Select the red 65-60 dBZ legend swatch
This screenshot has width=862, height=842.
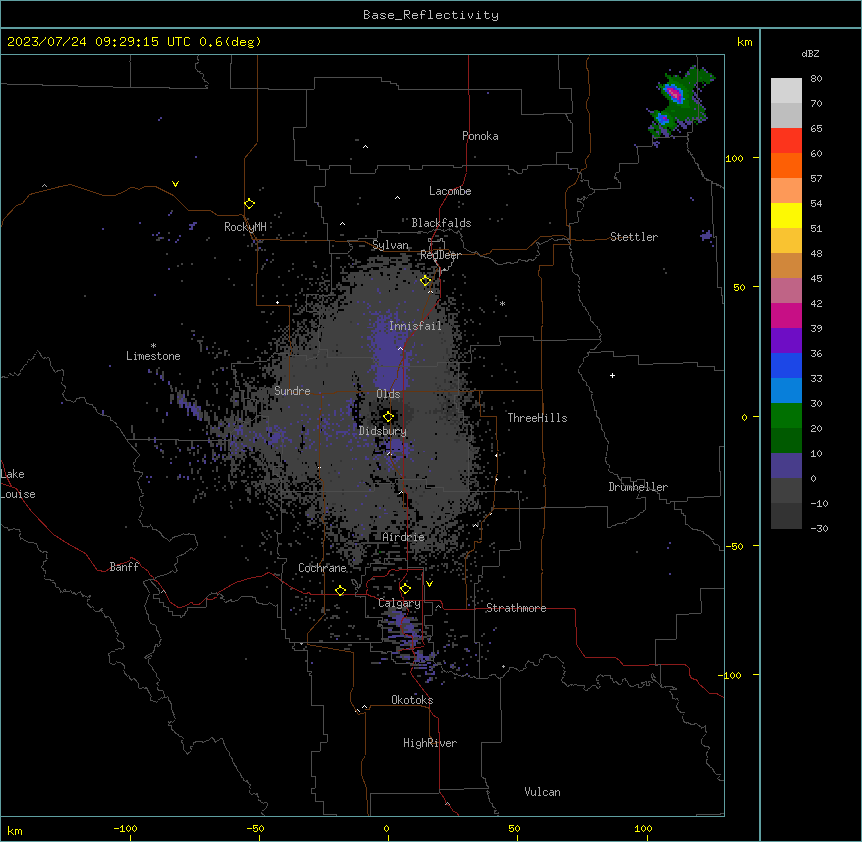(786, 140)
